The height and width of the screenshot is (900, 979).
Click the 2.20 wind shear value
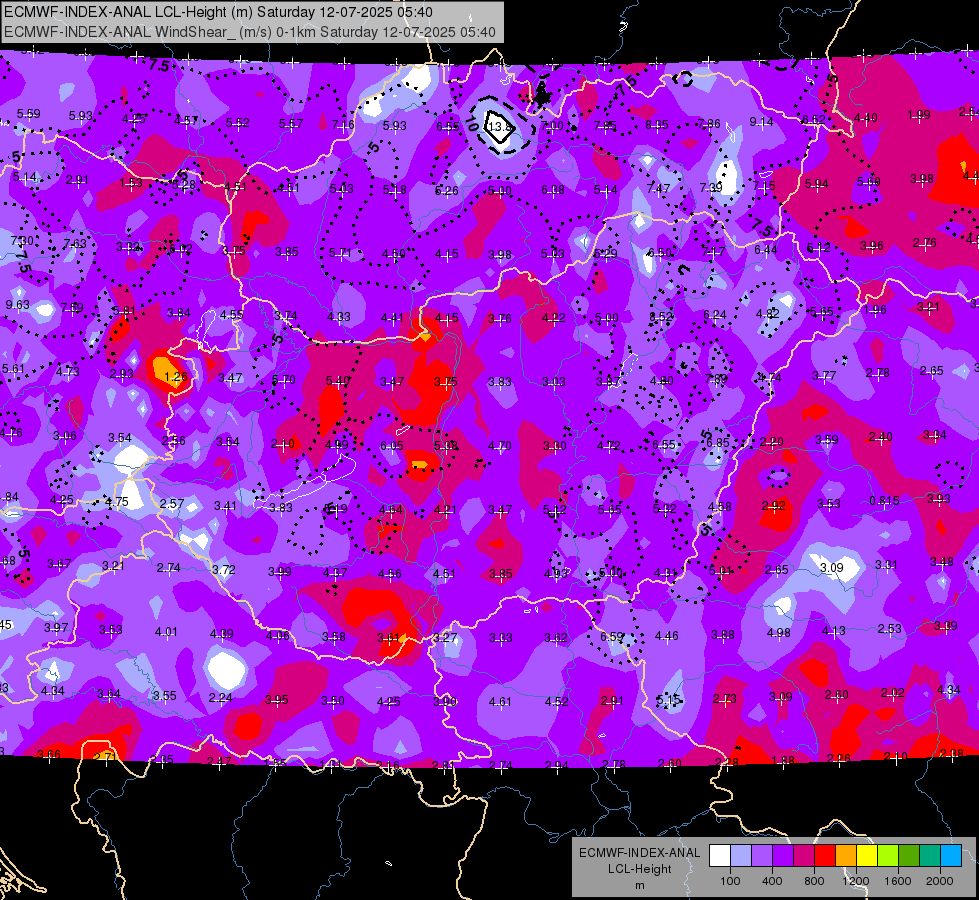(771, 442)
